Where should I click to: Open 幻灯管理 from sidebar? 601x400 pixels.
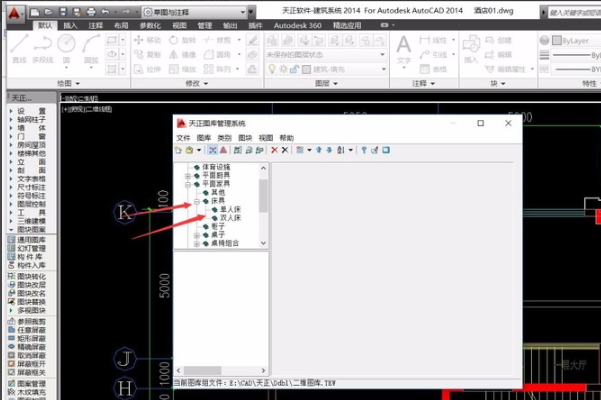pos(27,248)
